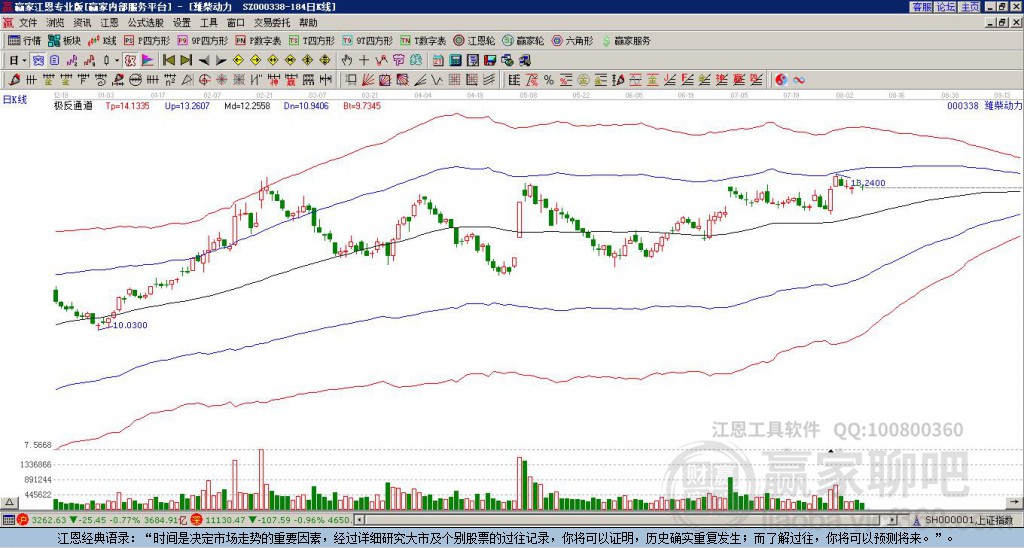Screen dimensions: 1024x548
Task: Click the 深 index status icon
Action: click(x=196, y=520)
